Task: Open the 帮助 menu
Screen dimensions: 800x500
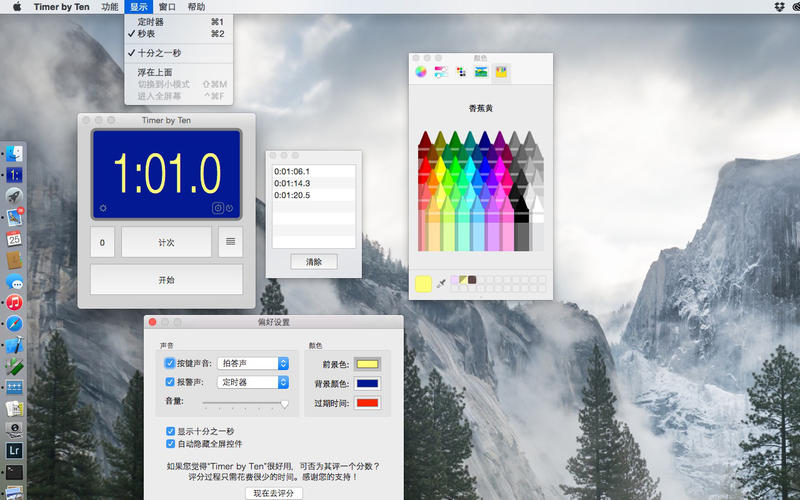Action: pyautogui.click(x=196, y=7)
